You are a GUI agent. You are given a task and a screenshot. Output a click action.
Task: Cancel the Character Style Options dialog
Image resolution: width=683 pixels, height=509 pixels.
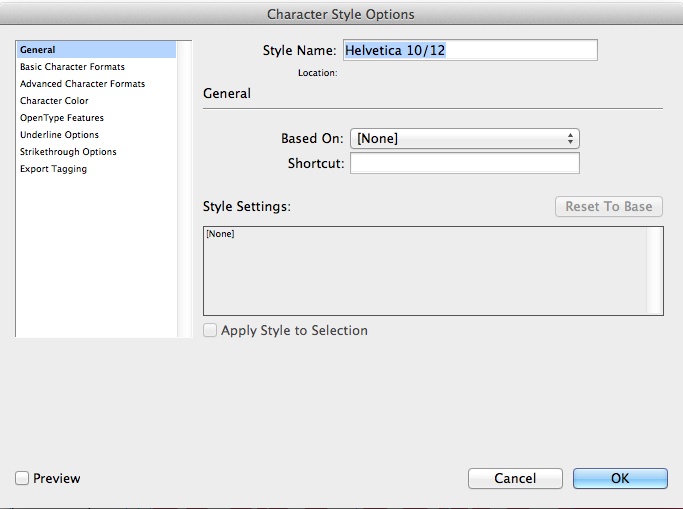point(515,479)
